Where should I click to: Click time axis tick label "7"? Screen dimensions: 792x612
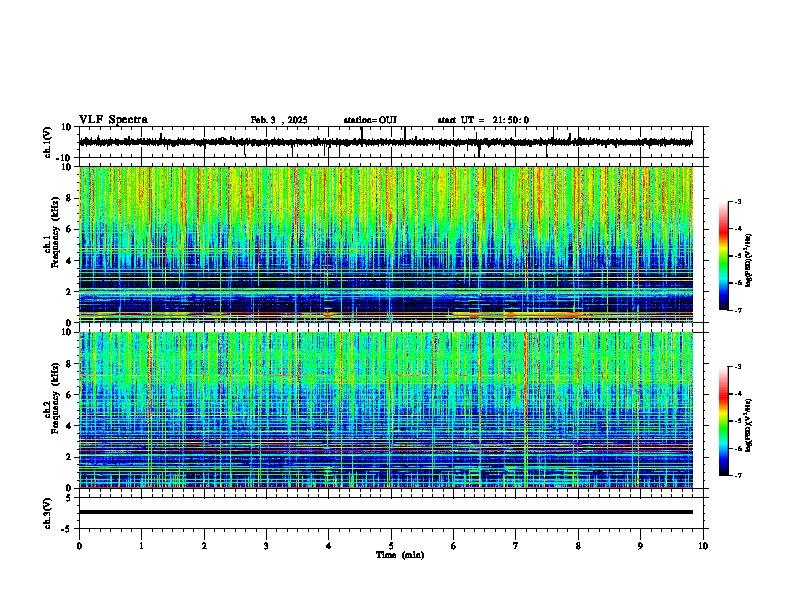[516, 546]
